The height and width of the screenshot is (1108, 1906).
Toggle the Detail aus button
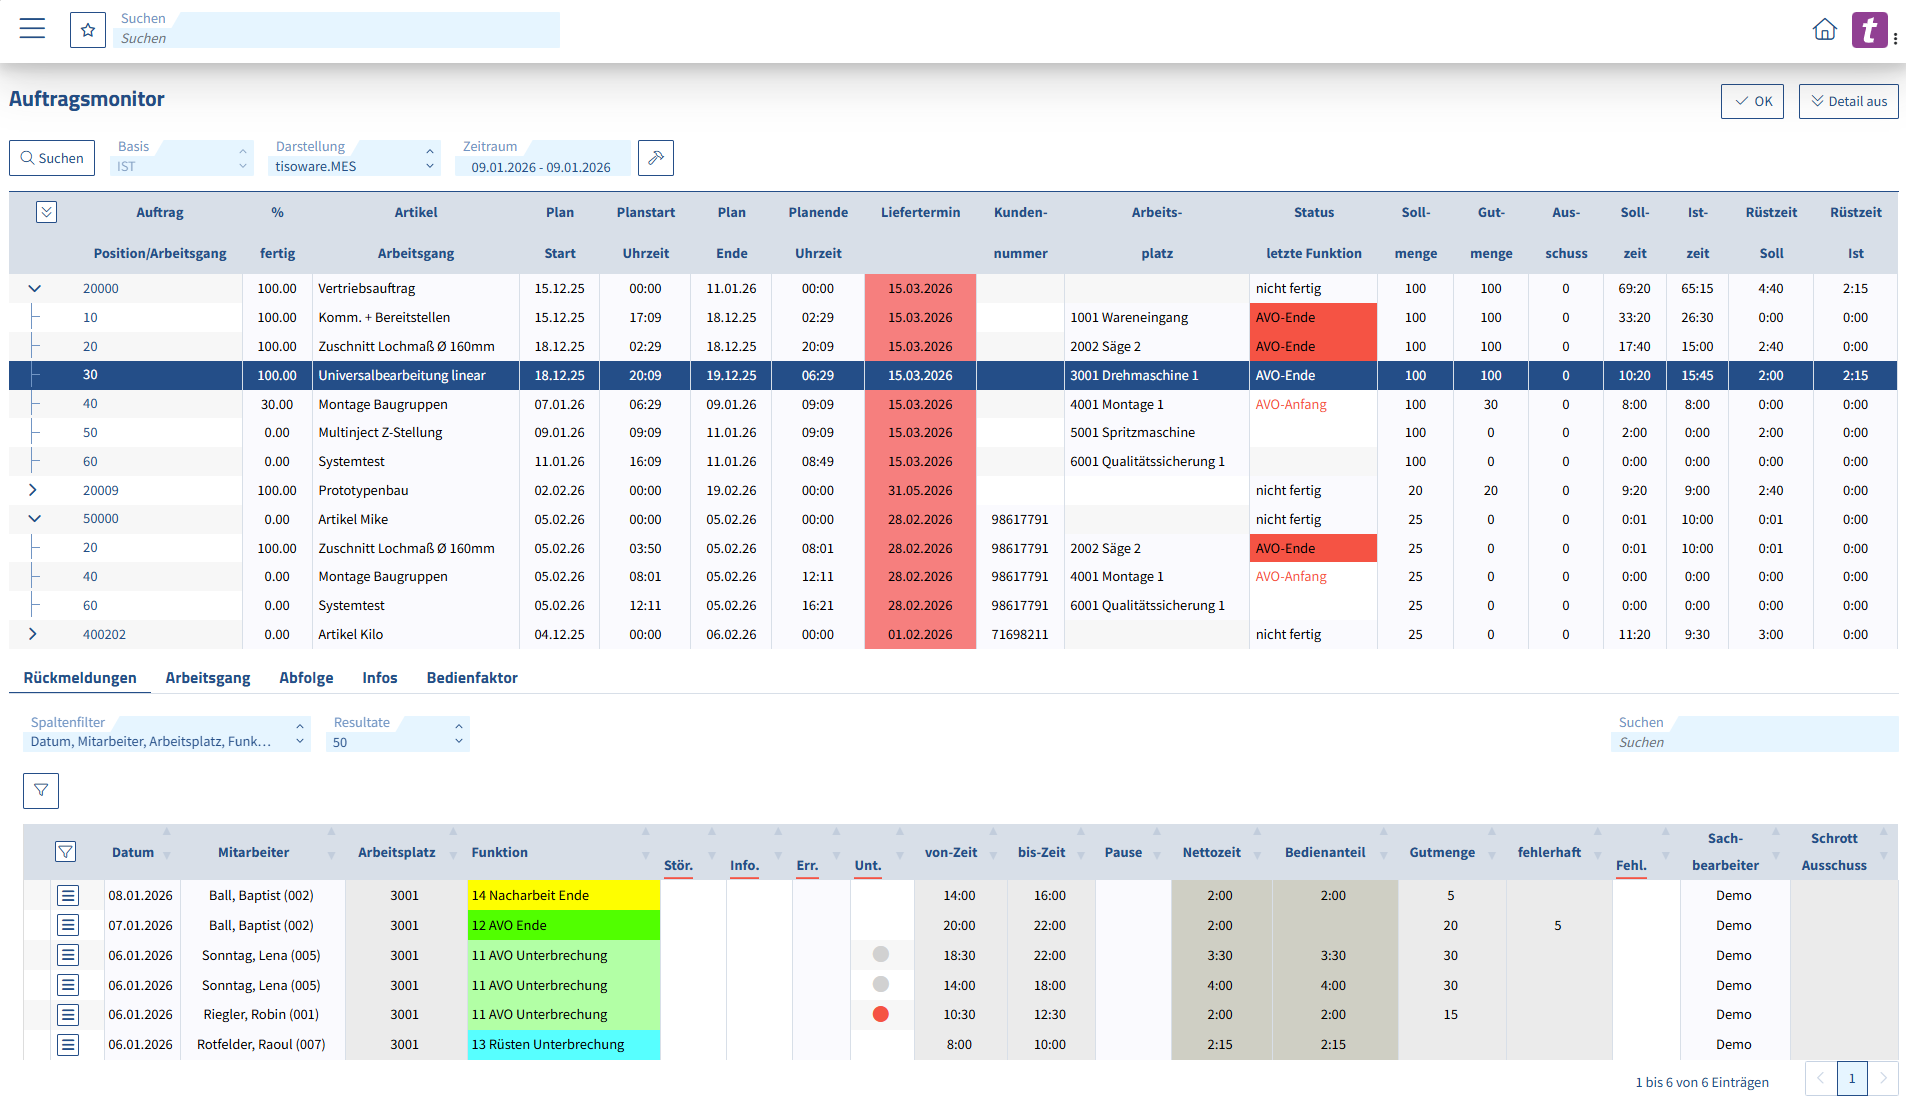pos(1848,101)
